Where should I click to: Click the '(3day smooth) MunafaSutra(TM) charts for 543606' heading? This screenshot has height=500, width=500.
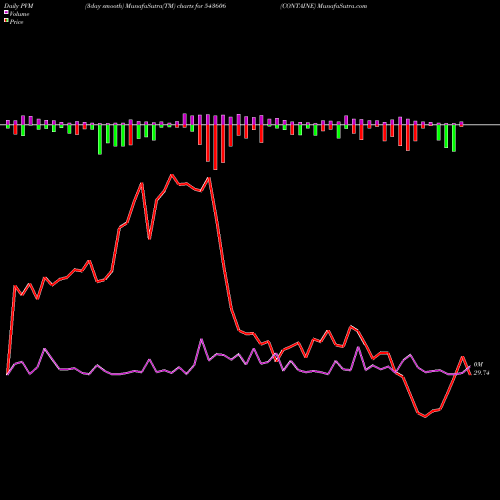coord(155,6)
